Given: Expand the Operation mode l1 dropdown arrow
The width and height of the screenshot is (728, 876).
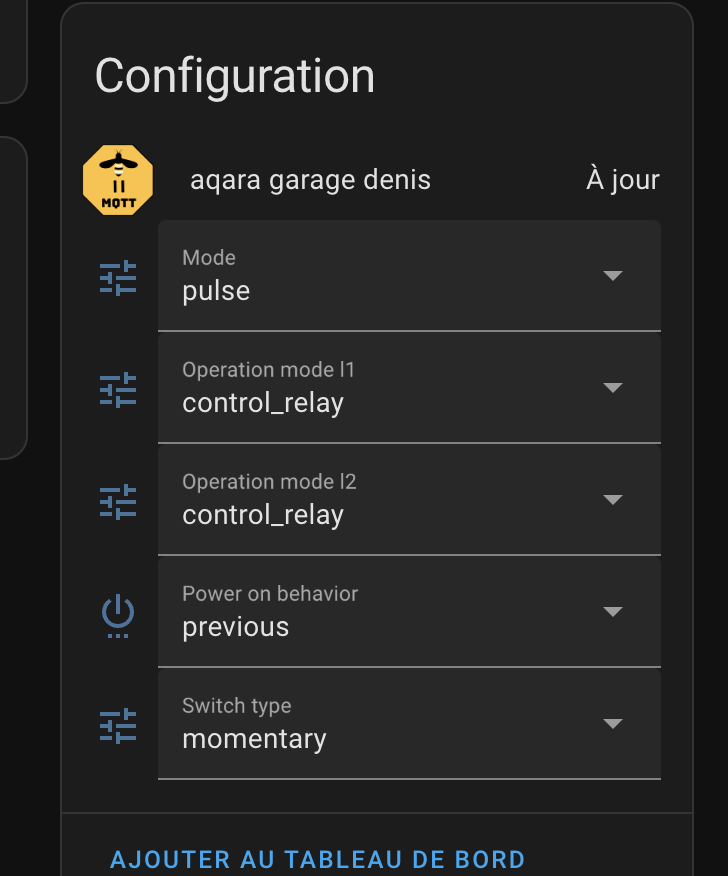Looking at the screenshot, I should coord(613,387).
